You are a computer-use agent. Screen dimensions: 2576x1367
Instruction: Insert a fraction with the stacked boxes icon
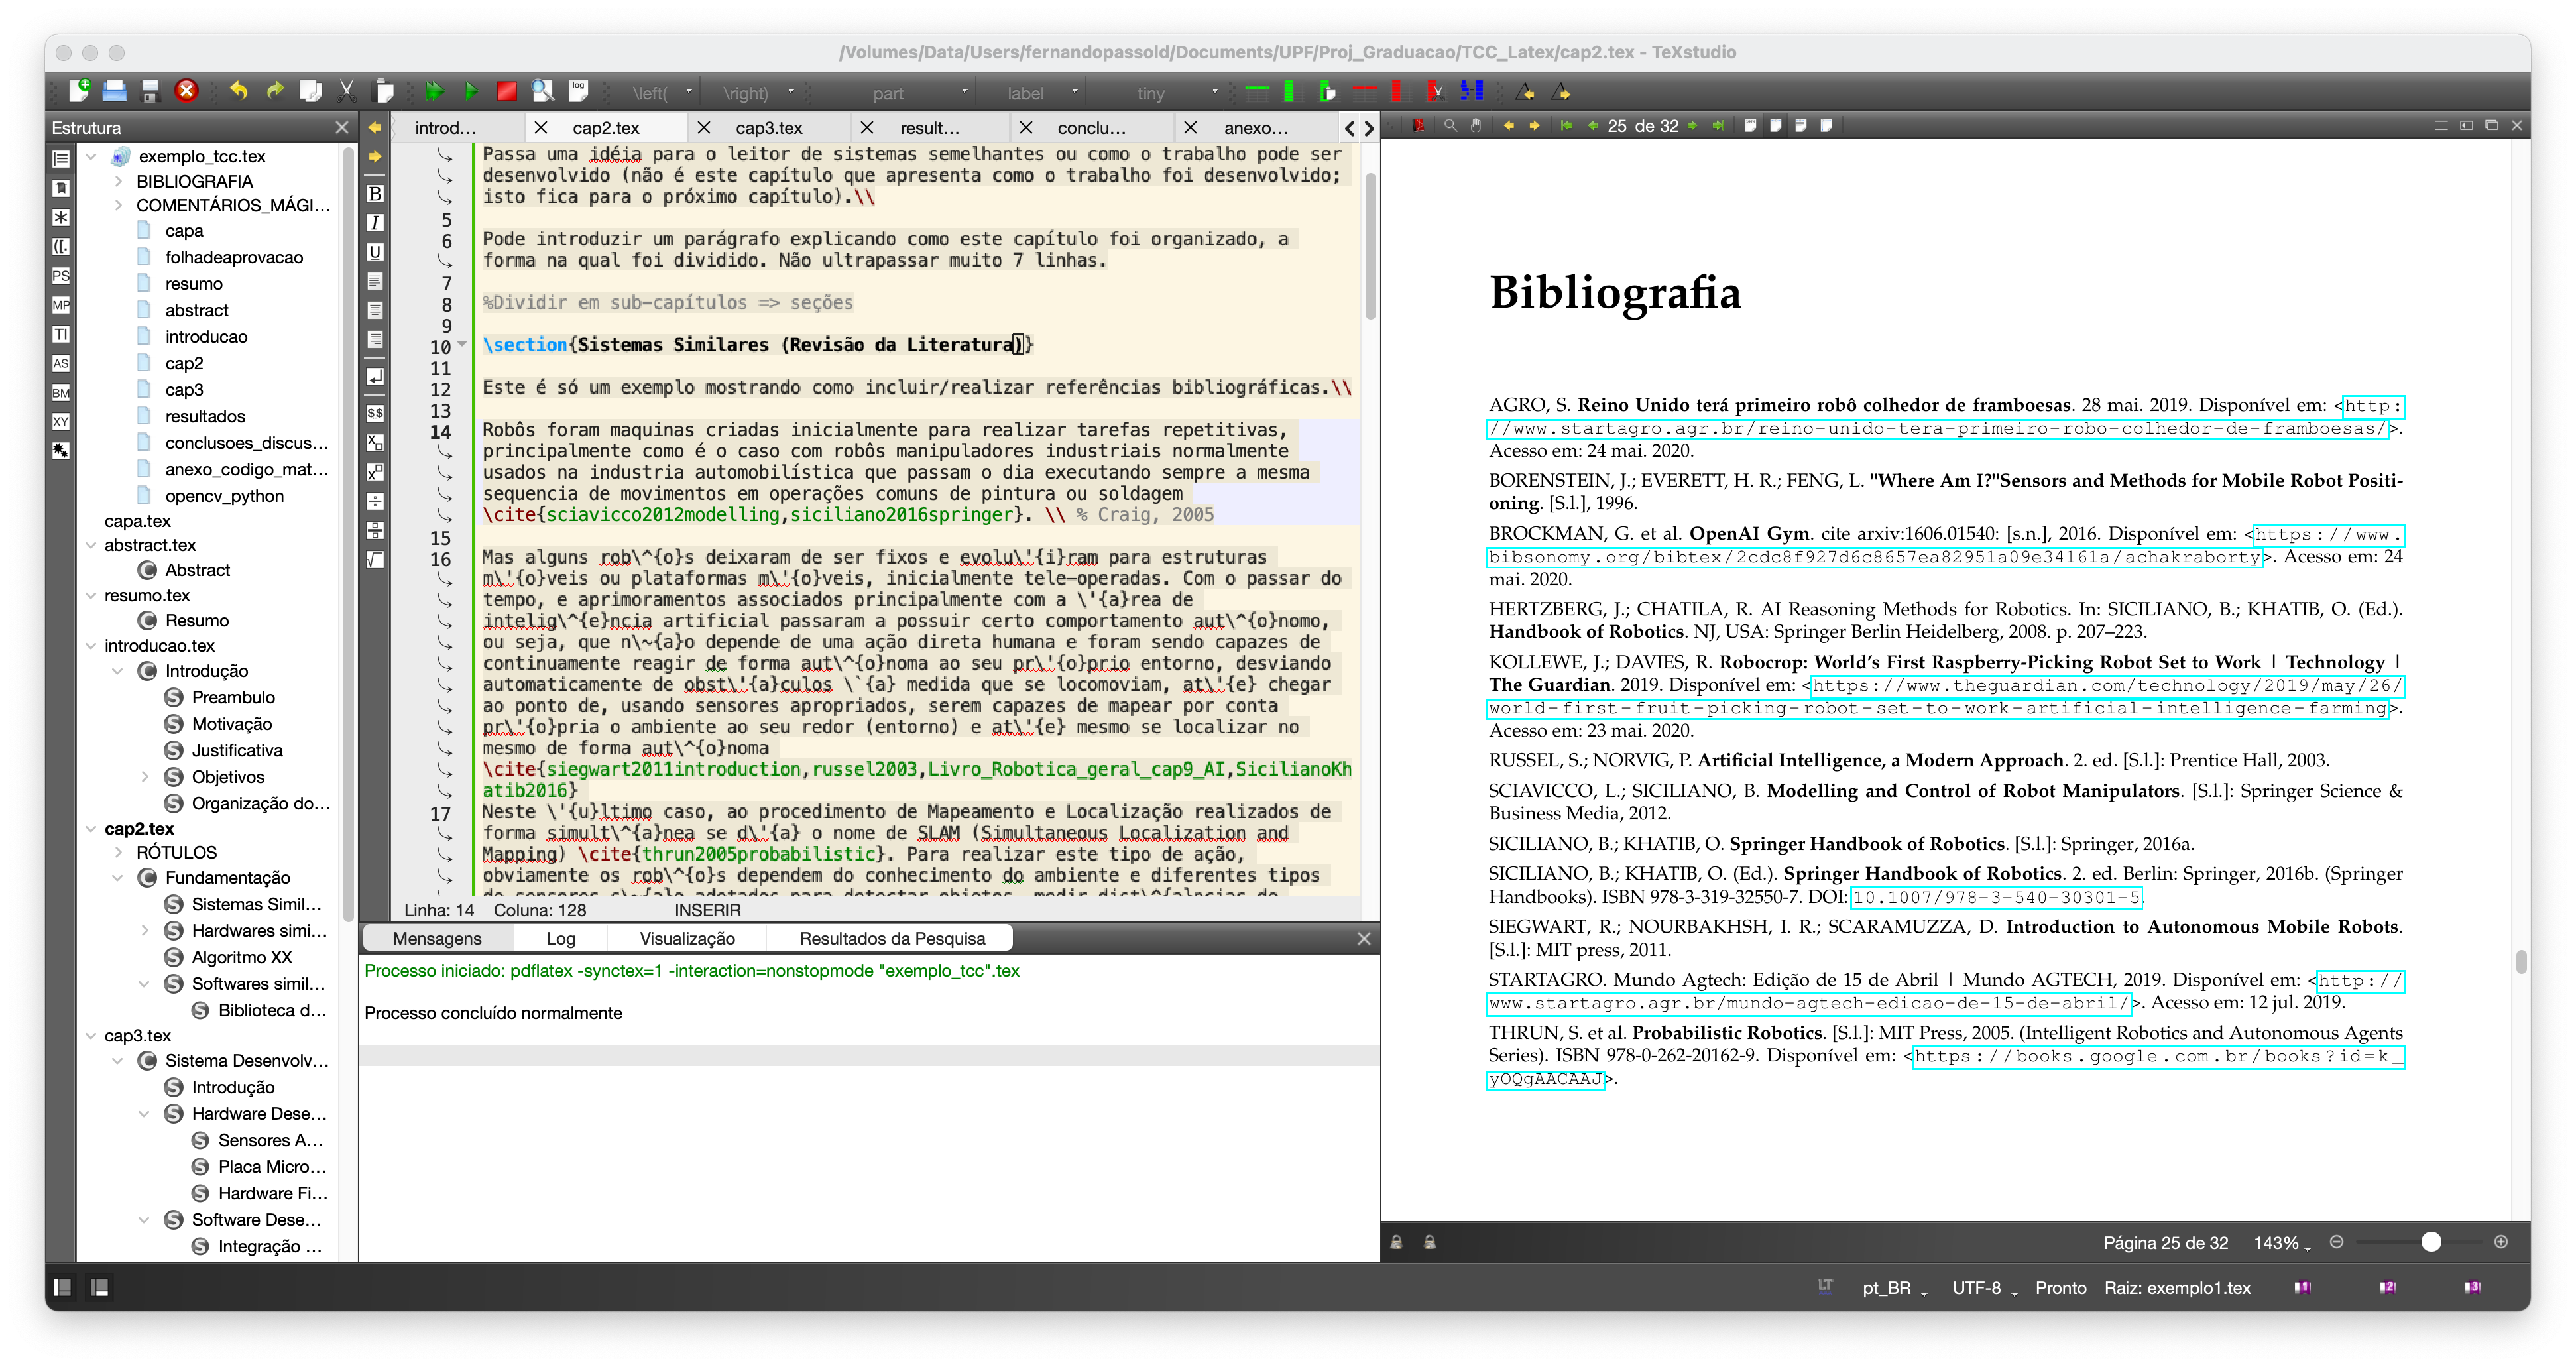click(375, 530)
